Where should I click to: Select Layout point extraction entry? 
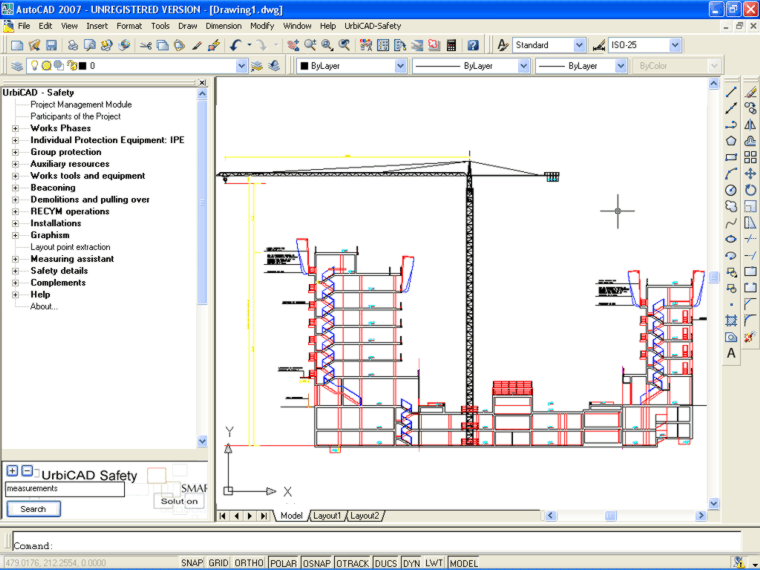[x=70, y=247]
